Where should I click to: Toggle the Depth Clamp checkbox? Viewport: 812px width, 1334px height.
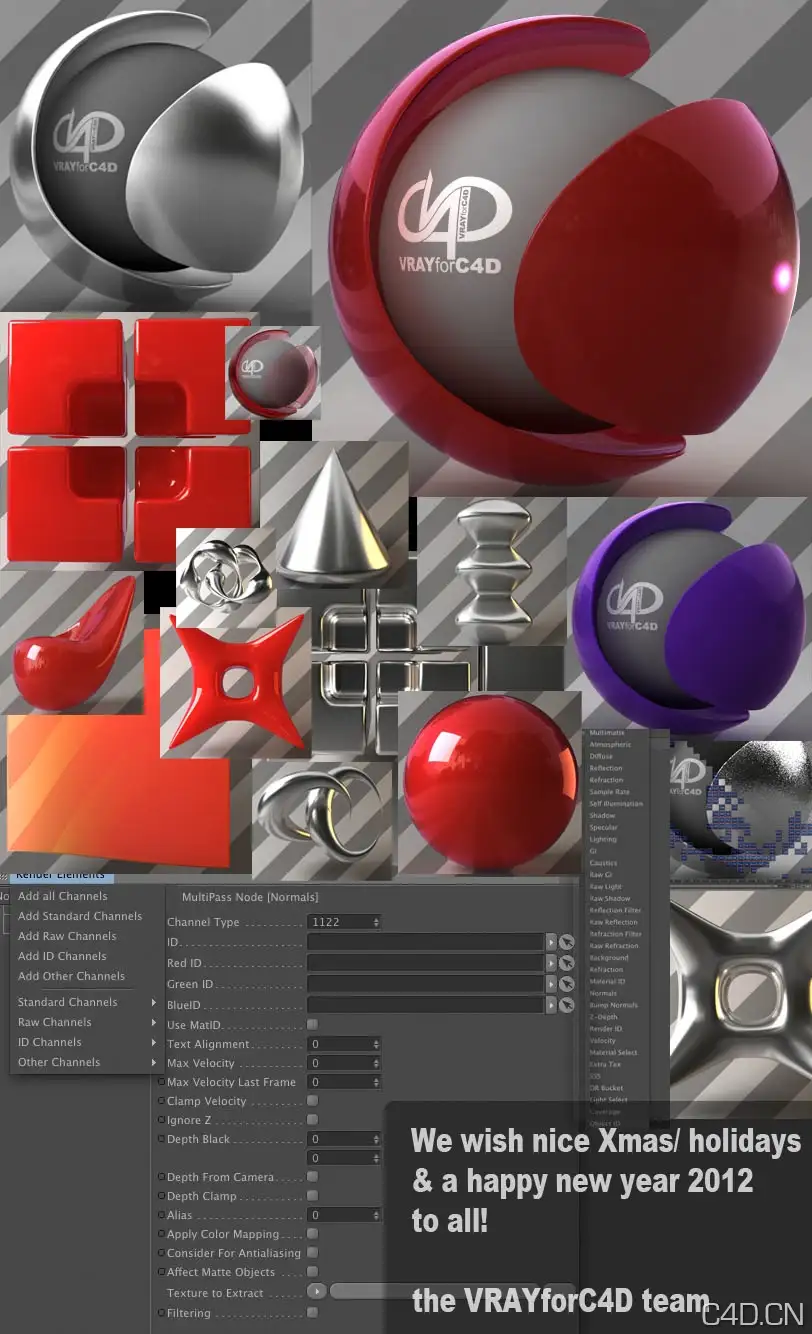point(313,1196)
